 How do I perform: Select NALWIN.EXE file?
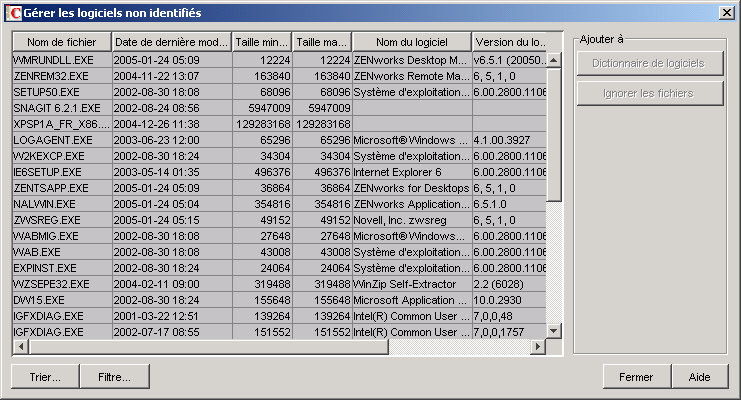coord(62,204)
